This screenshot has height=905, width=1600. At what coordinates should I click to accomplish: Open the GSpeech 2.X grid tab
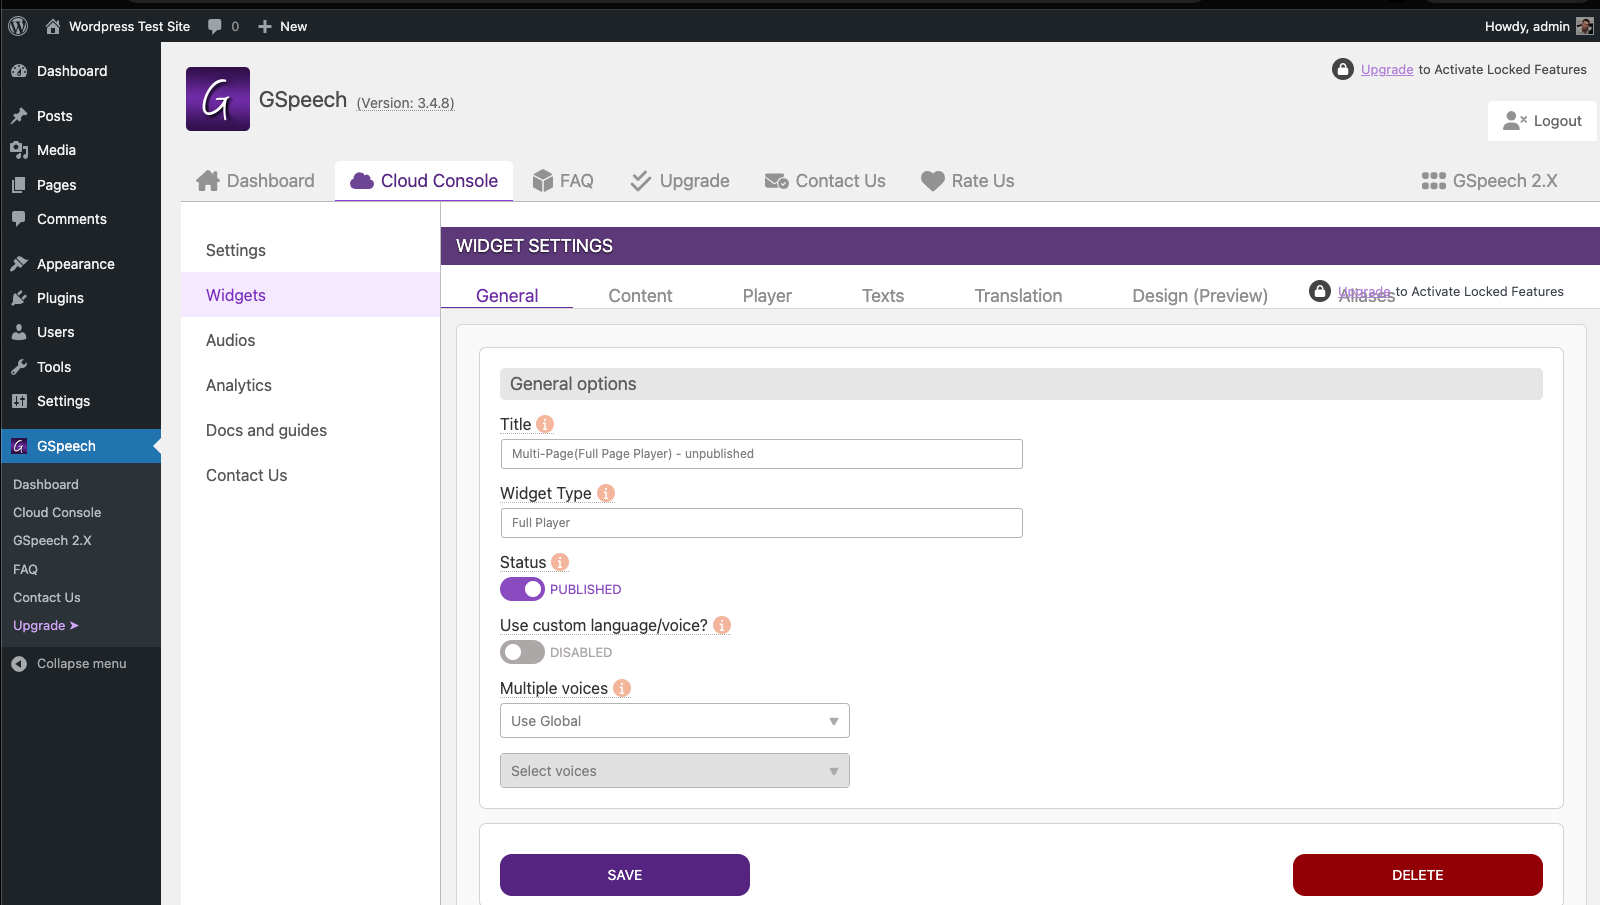coord(1490,181)
